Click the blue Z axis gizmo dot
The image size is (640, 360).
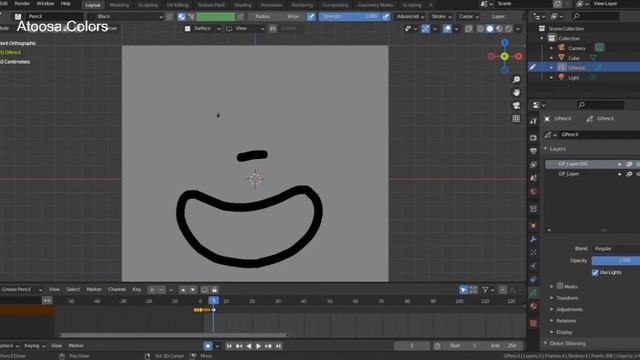coord(505,43)
